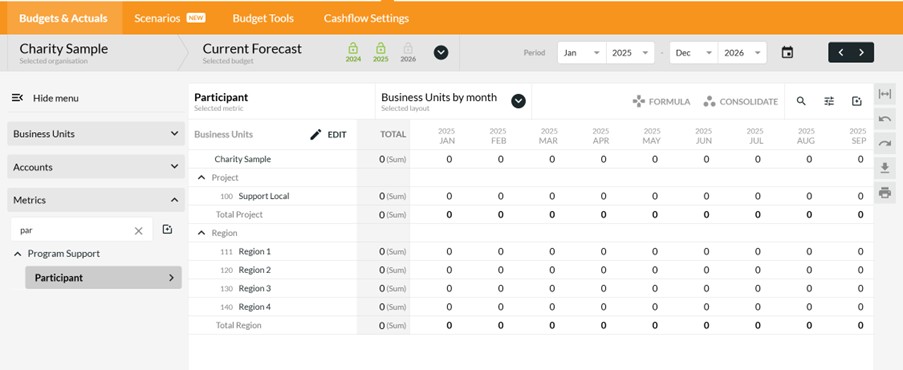Open the filter sliders settings icon
The image size is (903, 370).
(829, 101)
